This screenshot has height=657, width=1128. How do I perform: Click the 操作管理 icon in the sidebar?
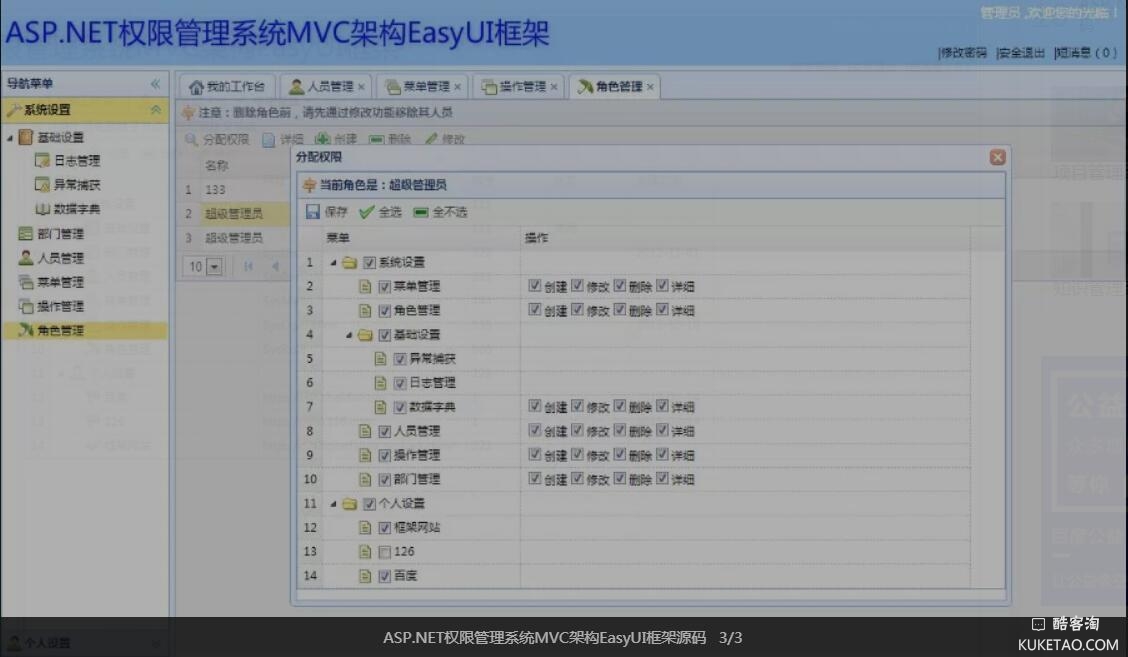coord(26,306)
